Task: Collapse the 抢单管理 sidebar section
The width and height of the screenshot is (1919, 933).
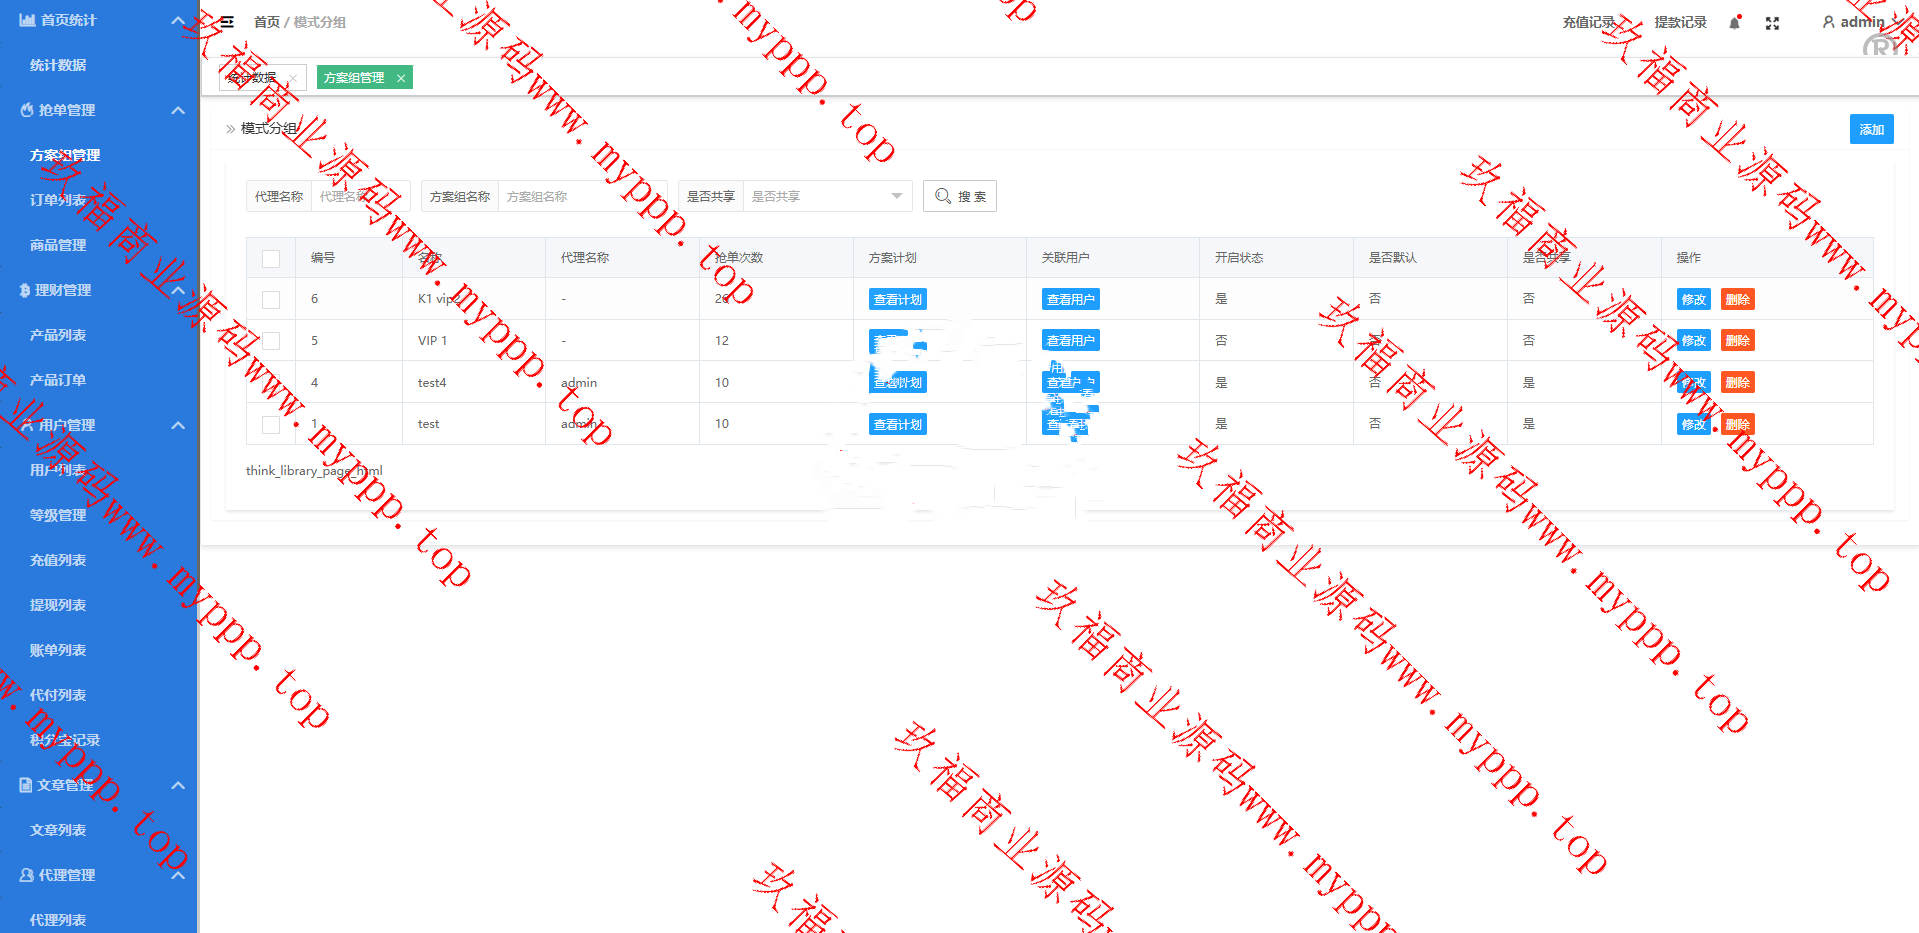Action: pos(178,110)
